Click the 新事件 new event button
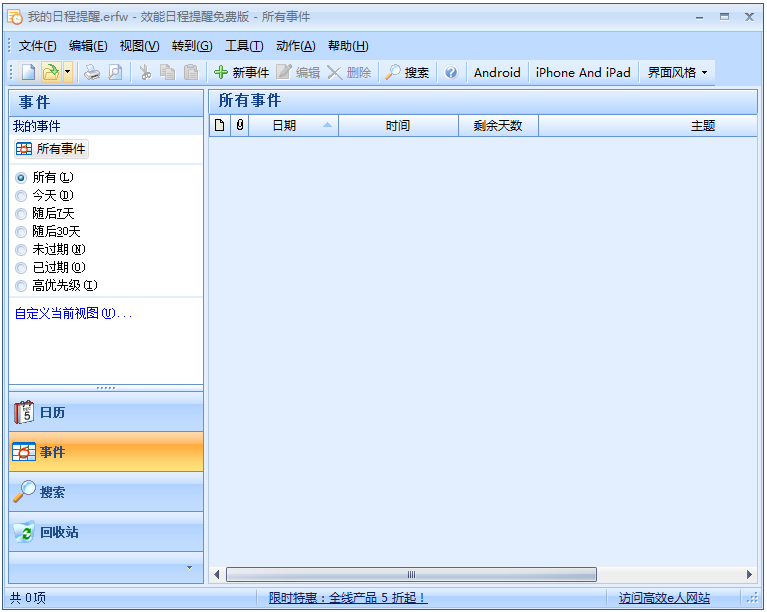Image resolution: width=767 pixels, height=612 pixels. click(x=241, y=72)
